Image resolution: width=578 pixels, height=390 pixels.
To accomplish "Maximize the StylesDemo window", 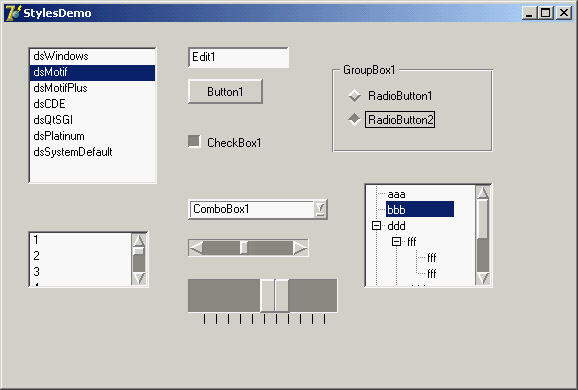I will (546, 13).
